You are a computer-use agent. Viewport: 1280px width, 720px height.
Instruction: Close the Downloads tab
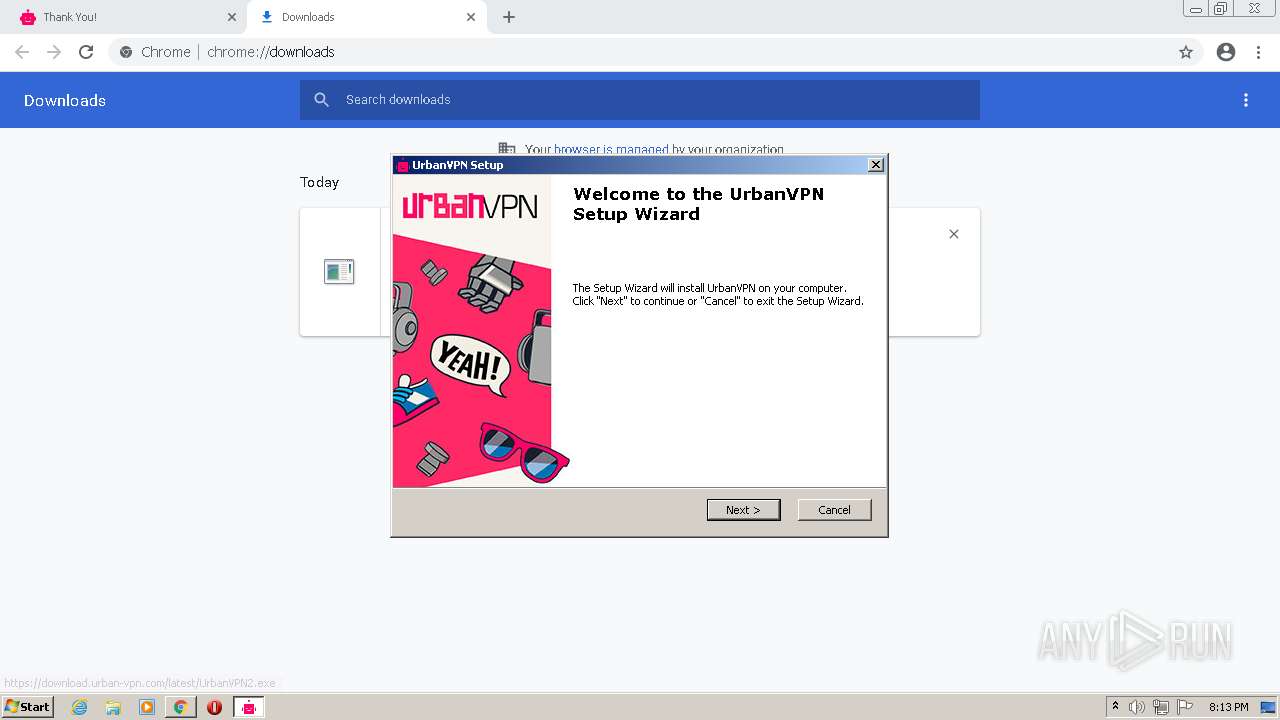(x=471, y=17)
